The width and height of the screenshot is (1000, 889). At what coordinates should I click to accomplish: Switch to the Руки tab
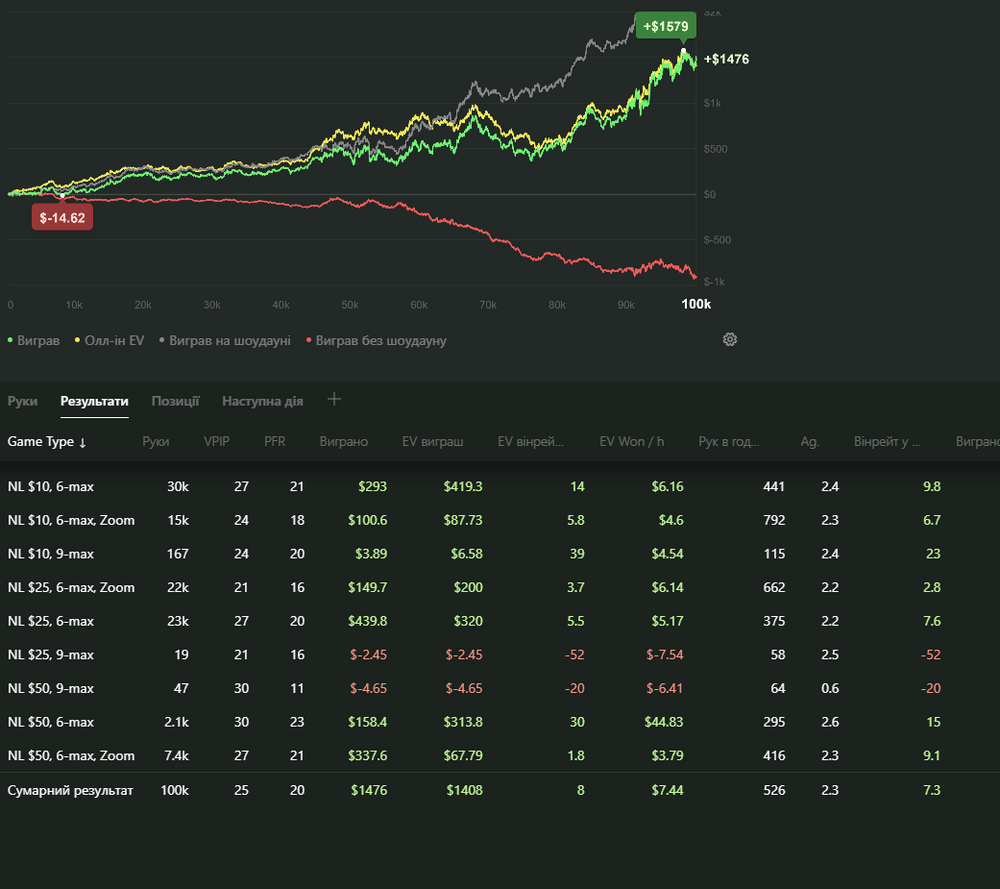23,401
